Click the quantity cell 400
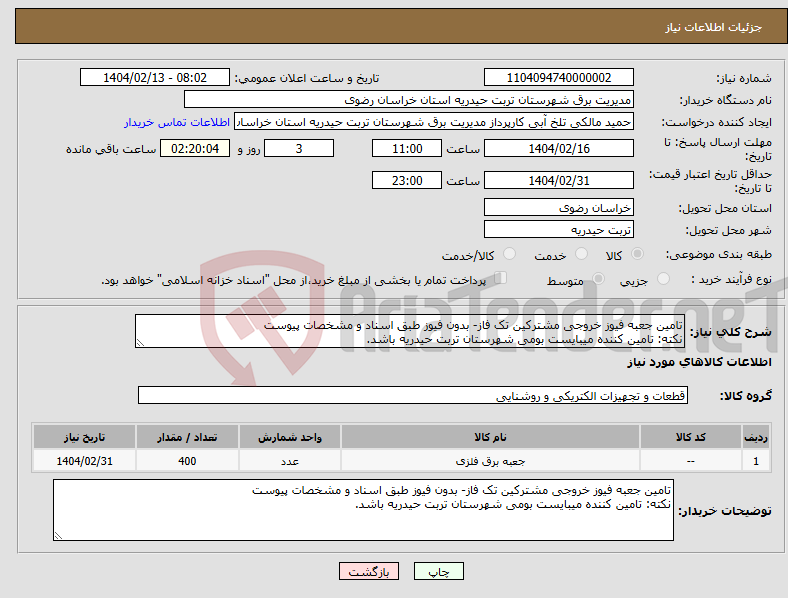This screenshot has height=598, width=788. tap(187, 461)
